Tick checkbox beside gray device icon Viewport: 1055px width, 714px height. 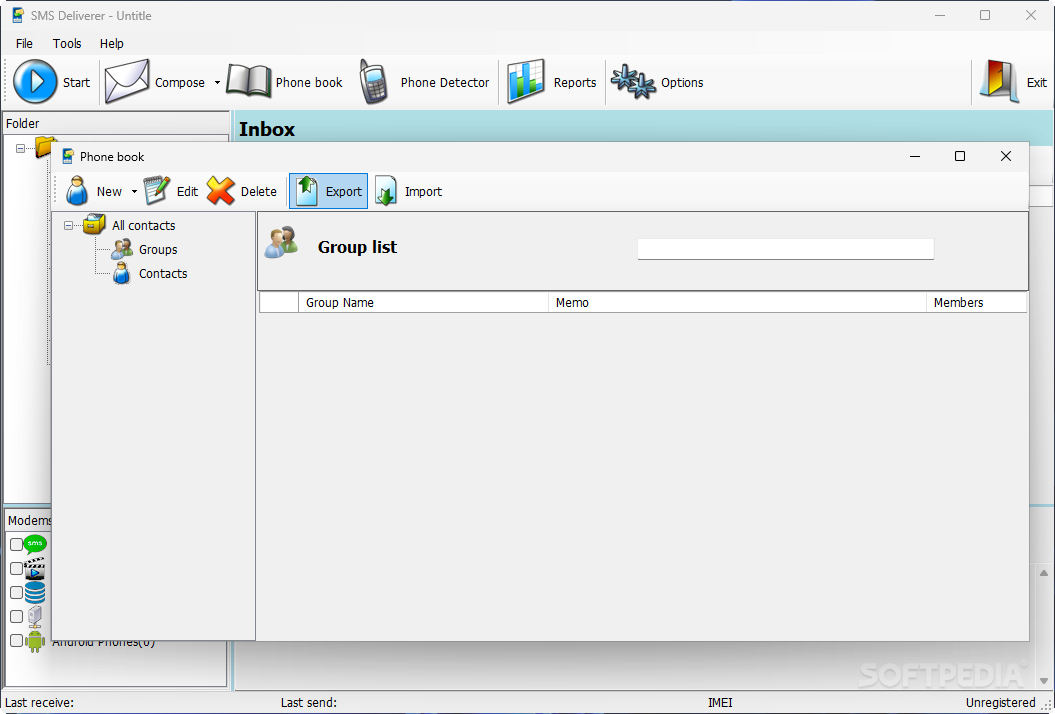[x=16, y=616]
